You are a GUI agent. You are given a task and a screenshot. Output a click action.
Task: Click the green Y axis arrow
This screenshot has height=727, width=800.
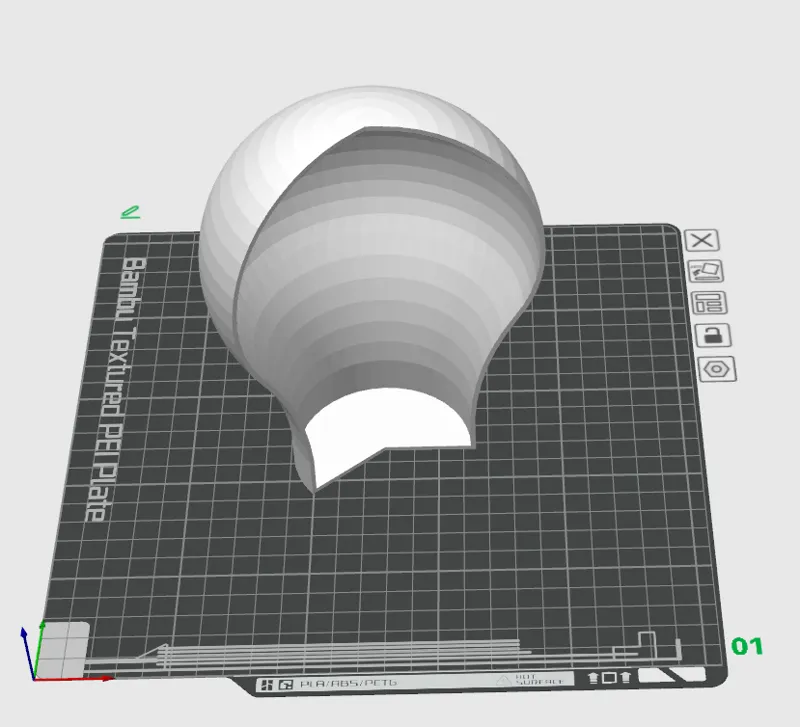pyautogui.click(x=39, y=650)
